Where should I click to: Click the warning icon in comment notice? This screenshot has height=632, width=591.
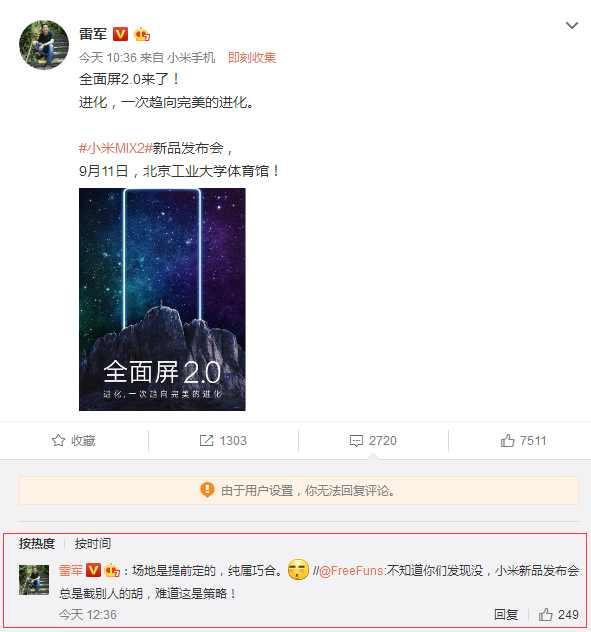click(x=207, y=490)
